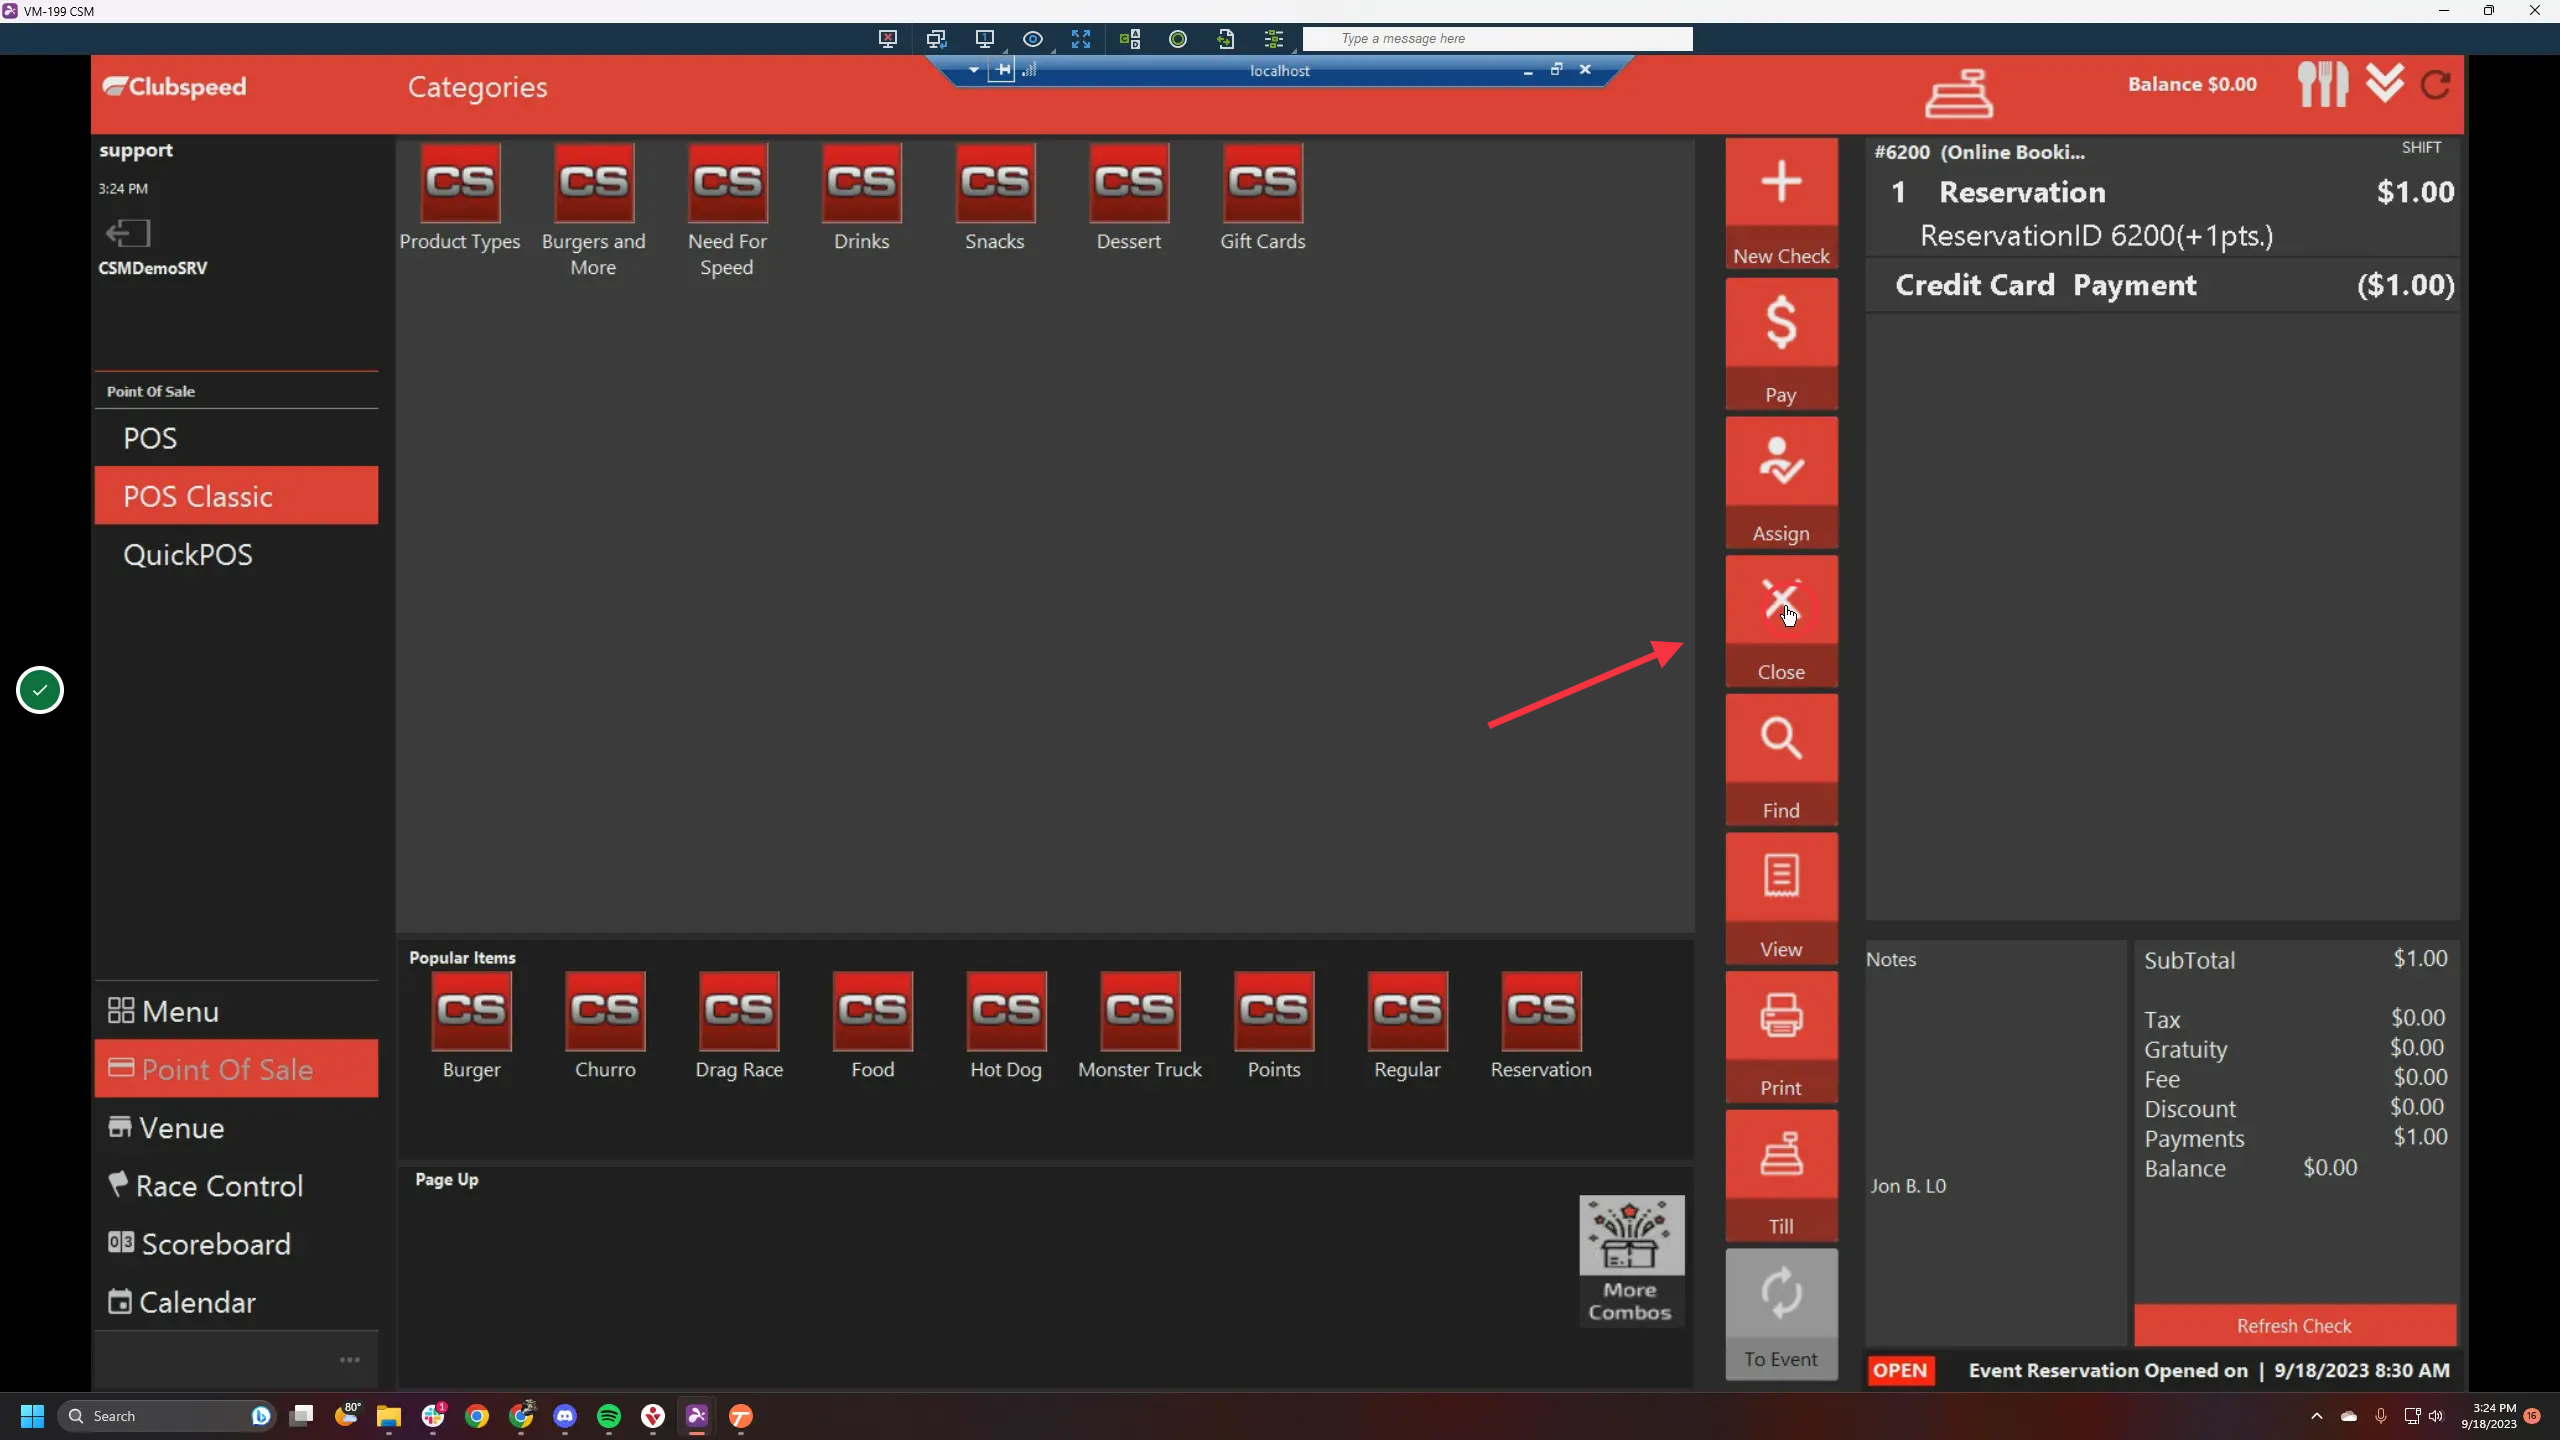Click the cash register icon in header
The width and height of the screenshot is (2560, 1440).
pos(1959,92)
